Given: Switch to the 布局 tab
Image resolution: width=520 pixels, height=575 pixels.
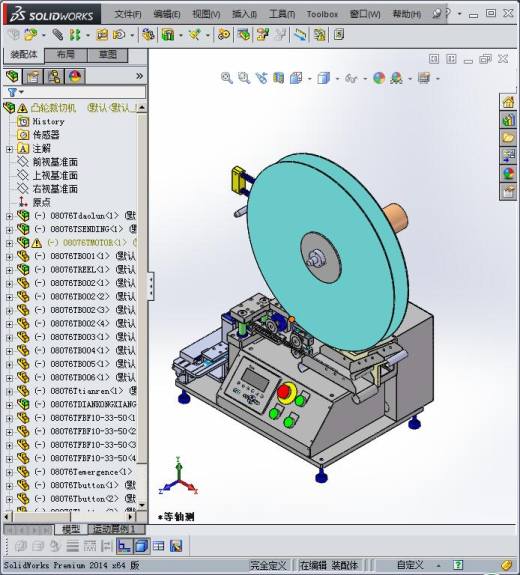Looking at the screenshot, I should [x=66, y=55].
